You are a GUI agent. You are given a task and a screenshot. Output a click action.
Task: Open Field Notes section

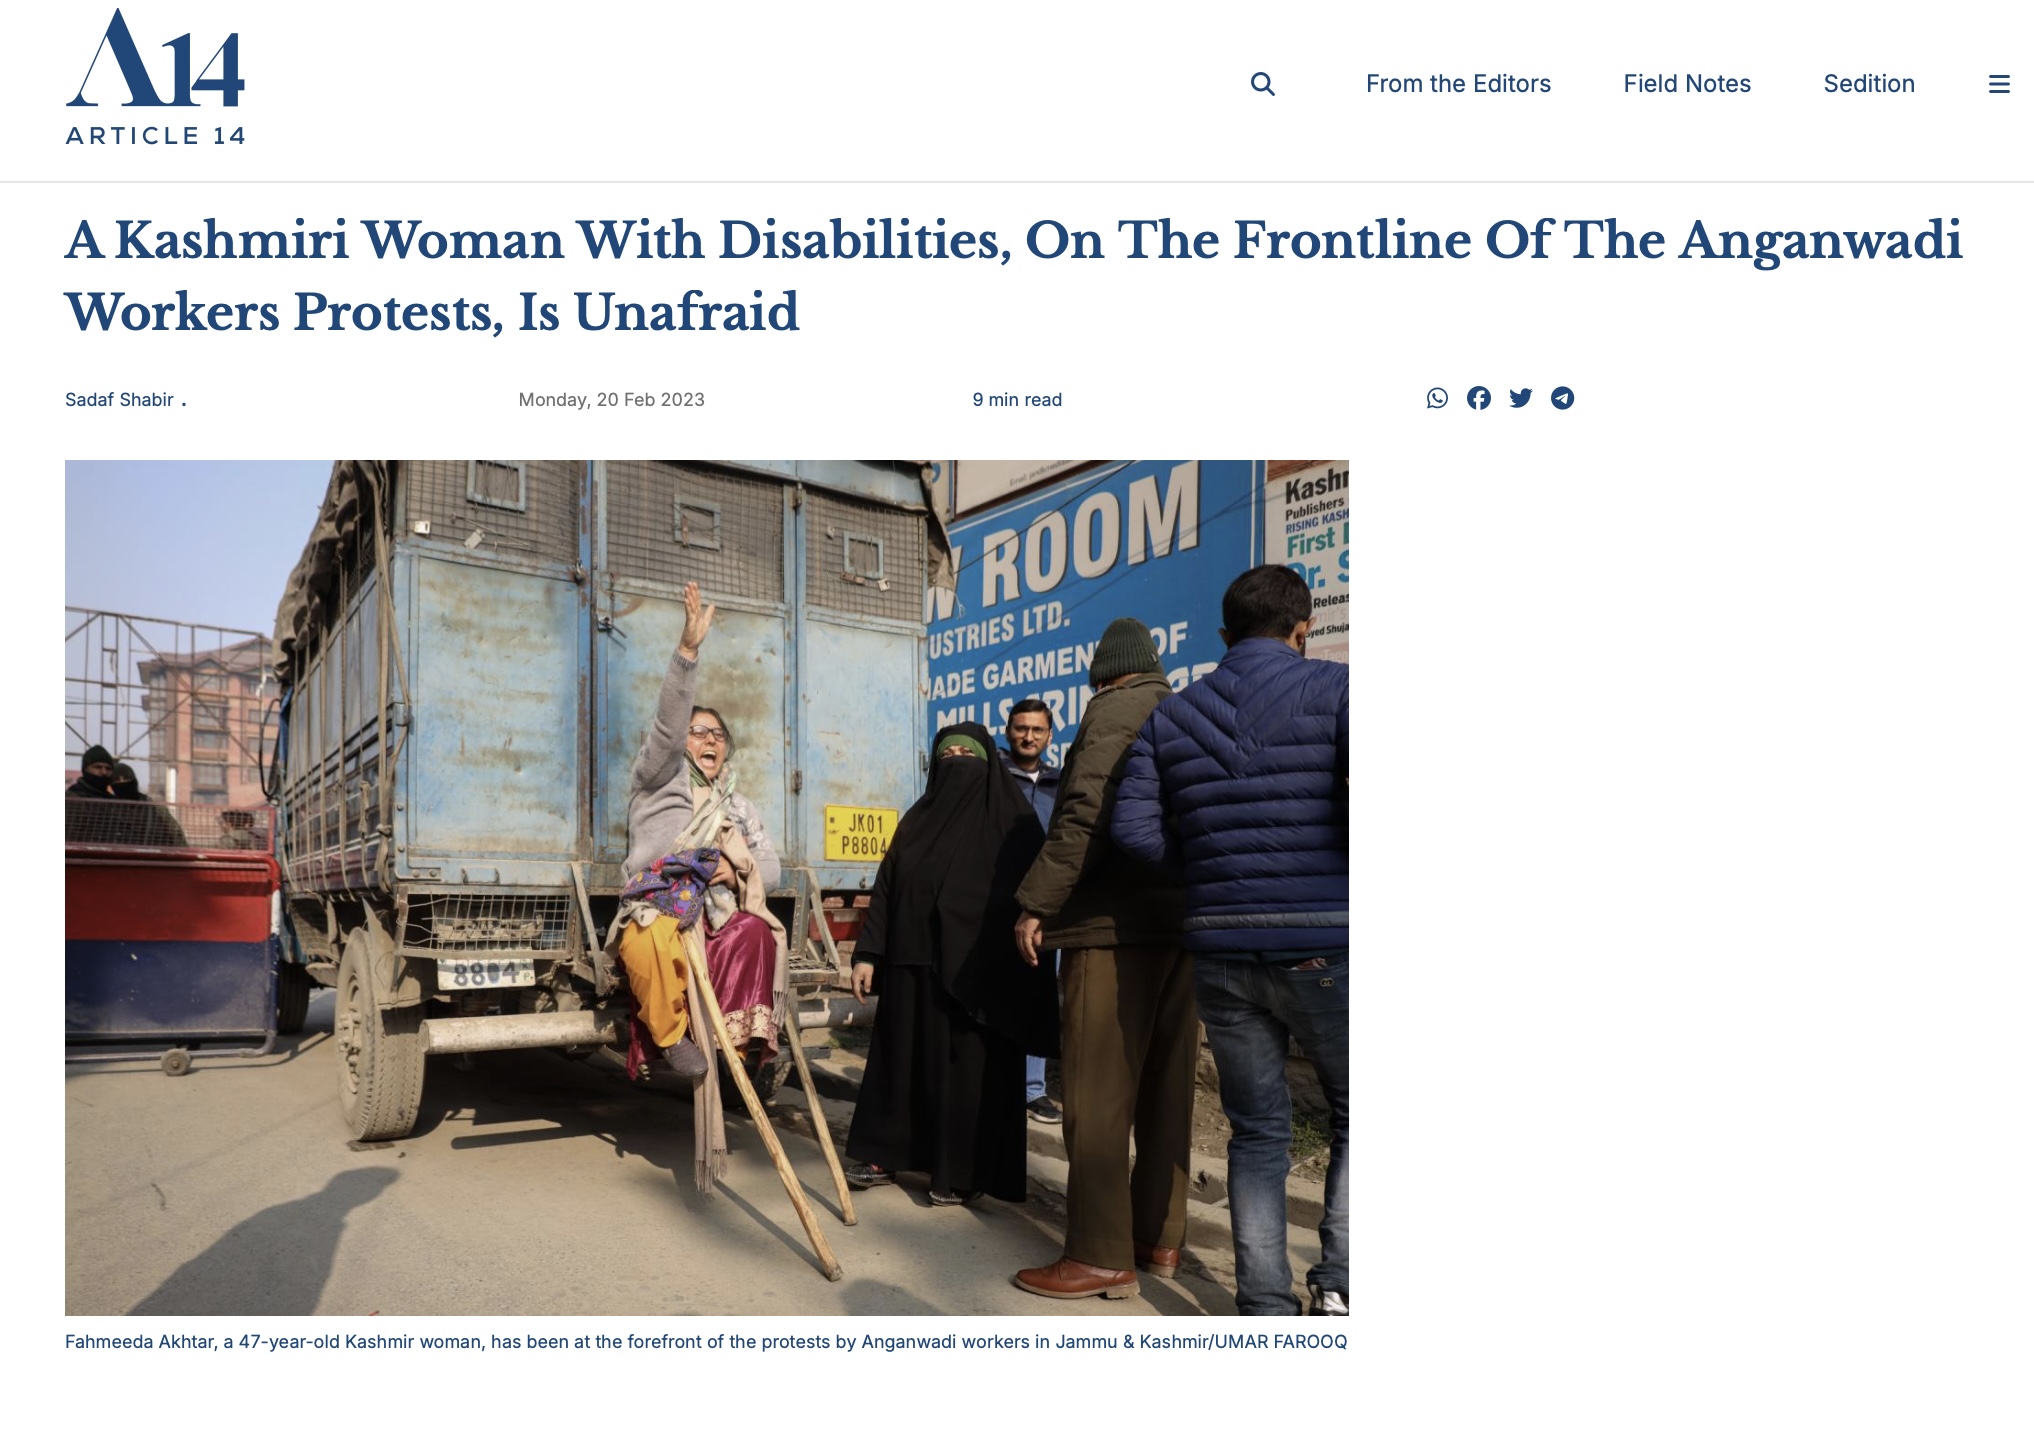tap(1687, 84)
